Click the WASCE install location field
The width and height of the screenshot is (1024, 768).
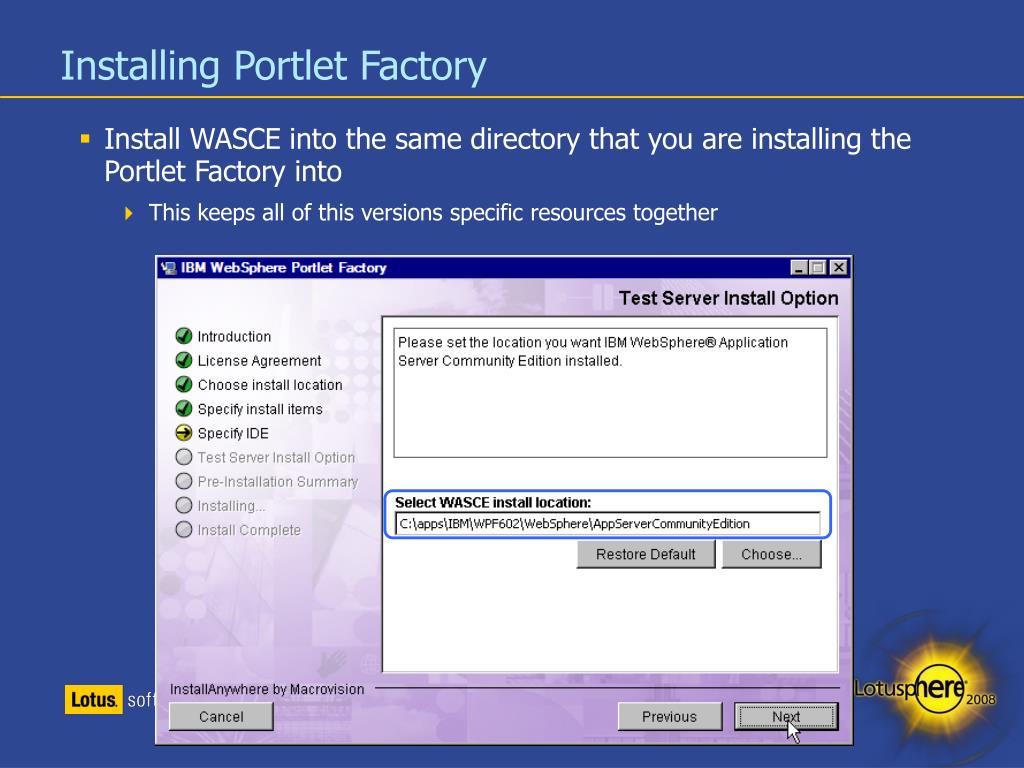click(607, 524)
